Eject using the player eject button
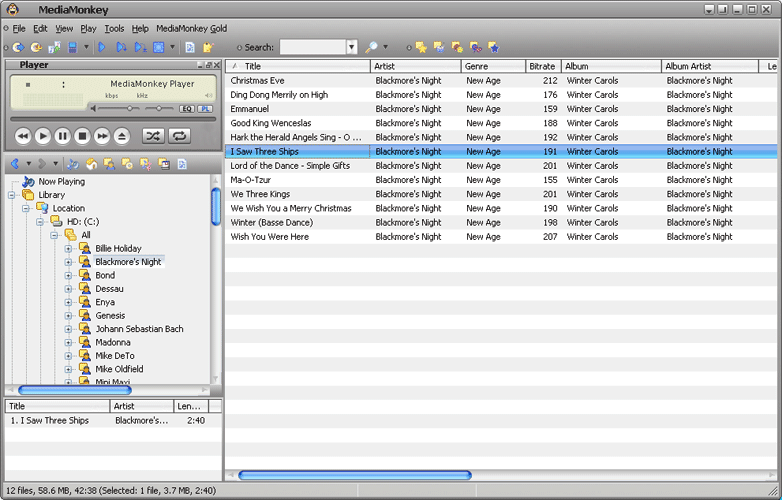 click(x=122, y=136)
